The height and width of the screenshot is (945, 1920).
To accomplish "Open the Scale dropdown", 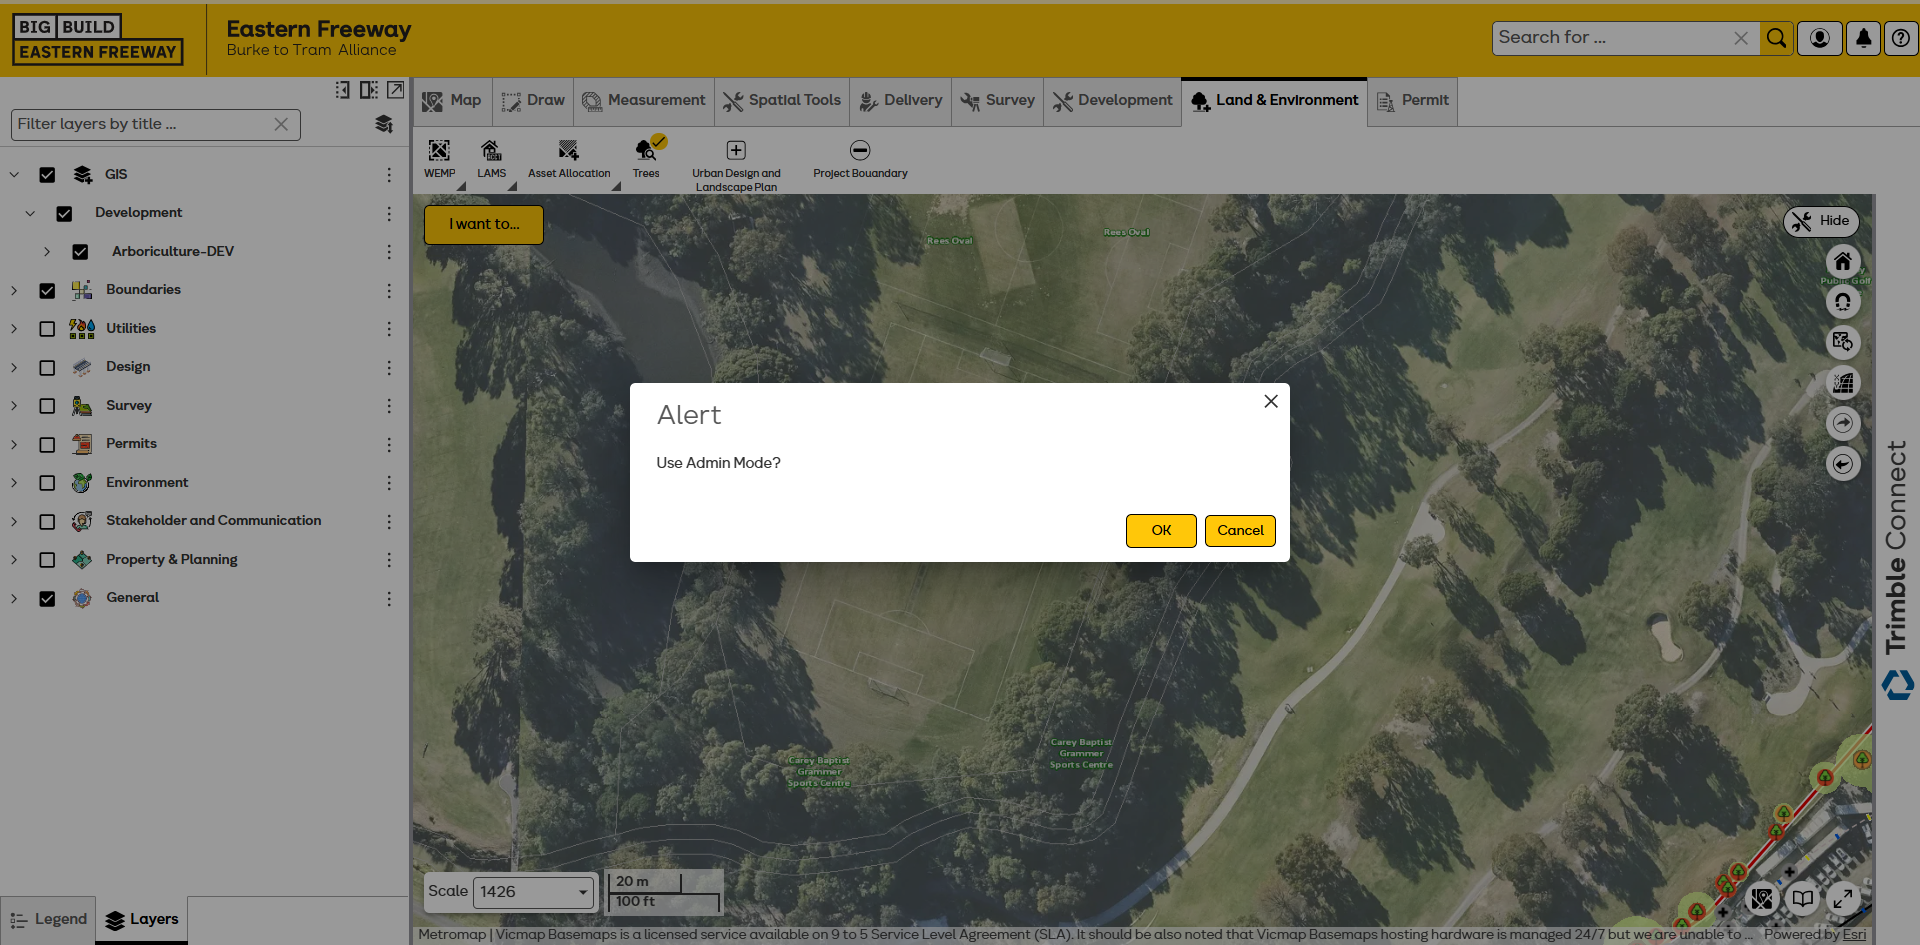I will pos(534,892).
